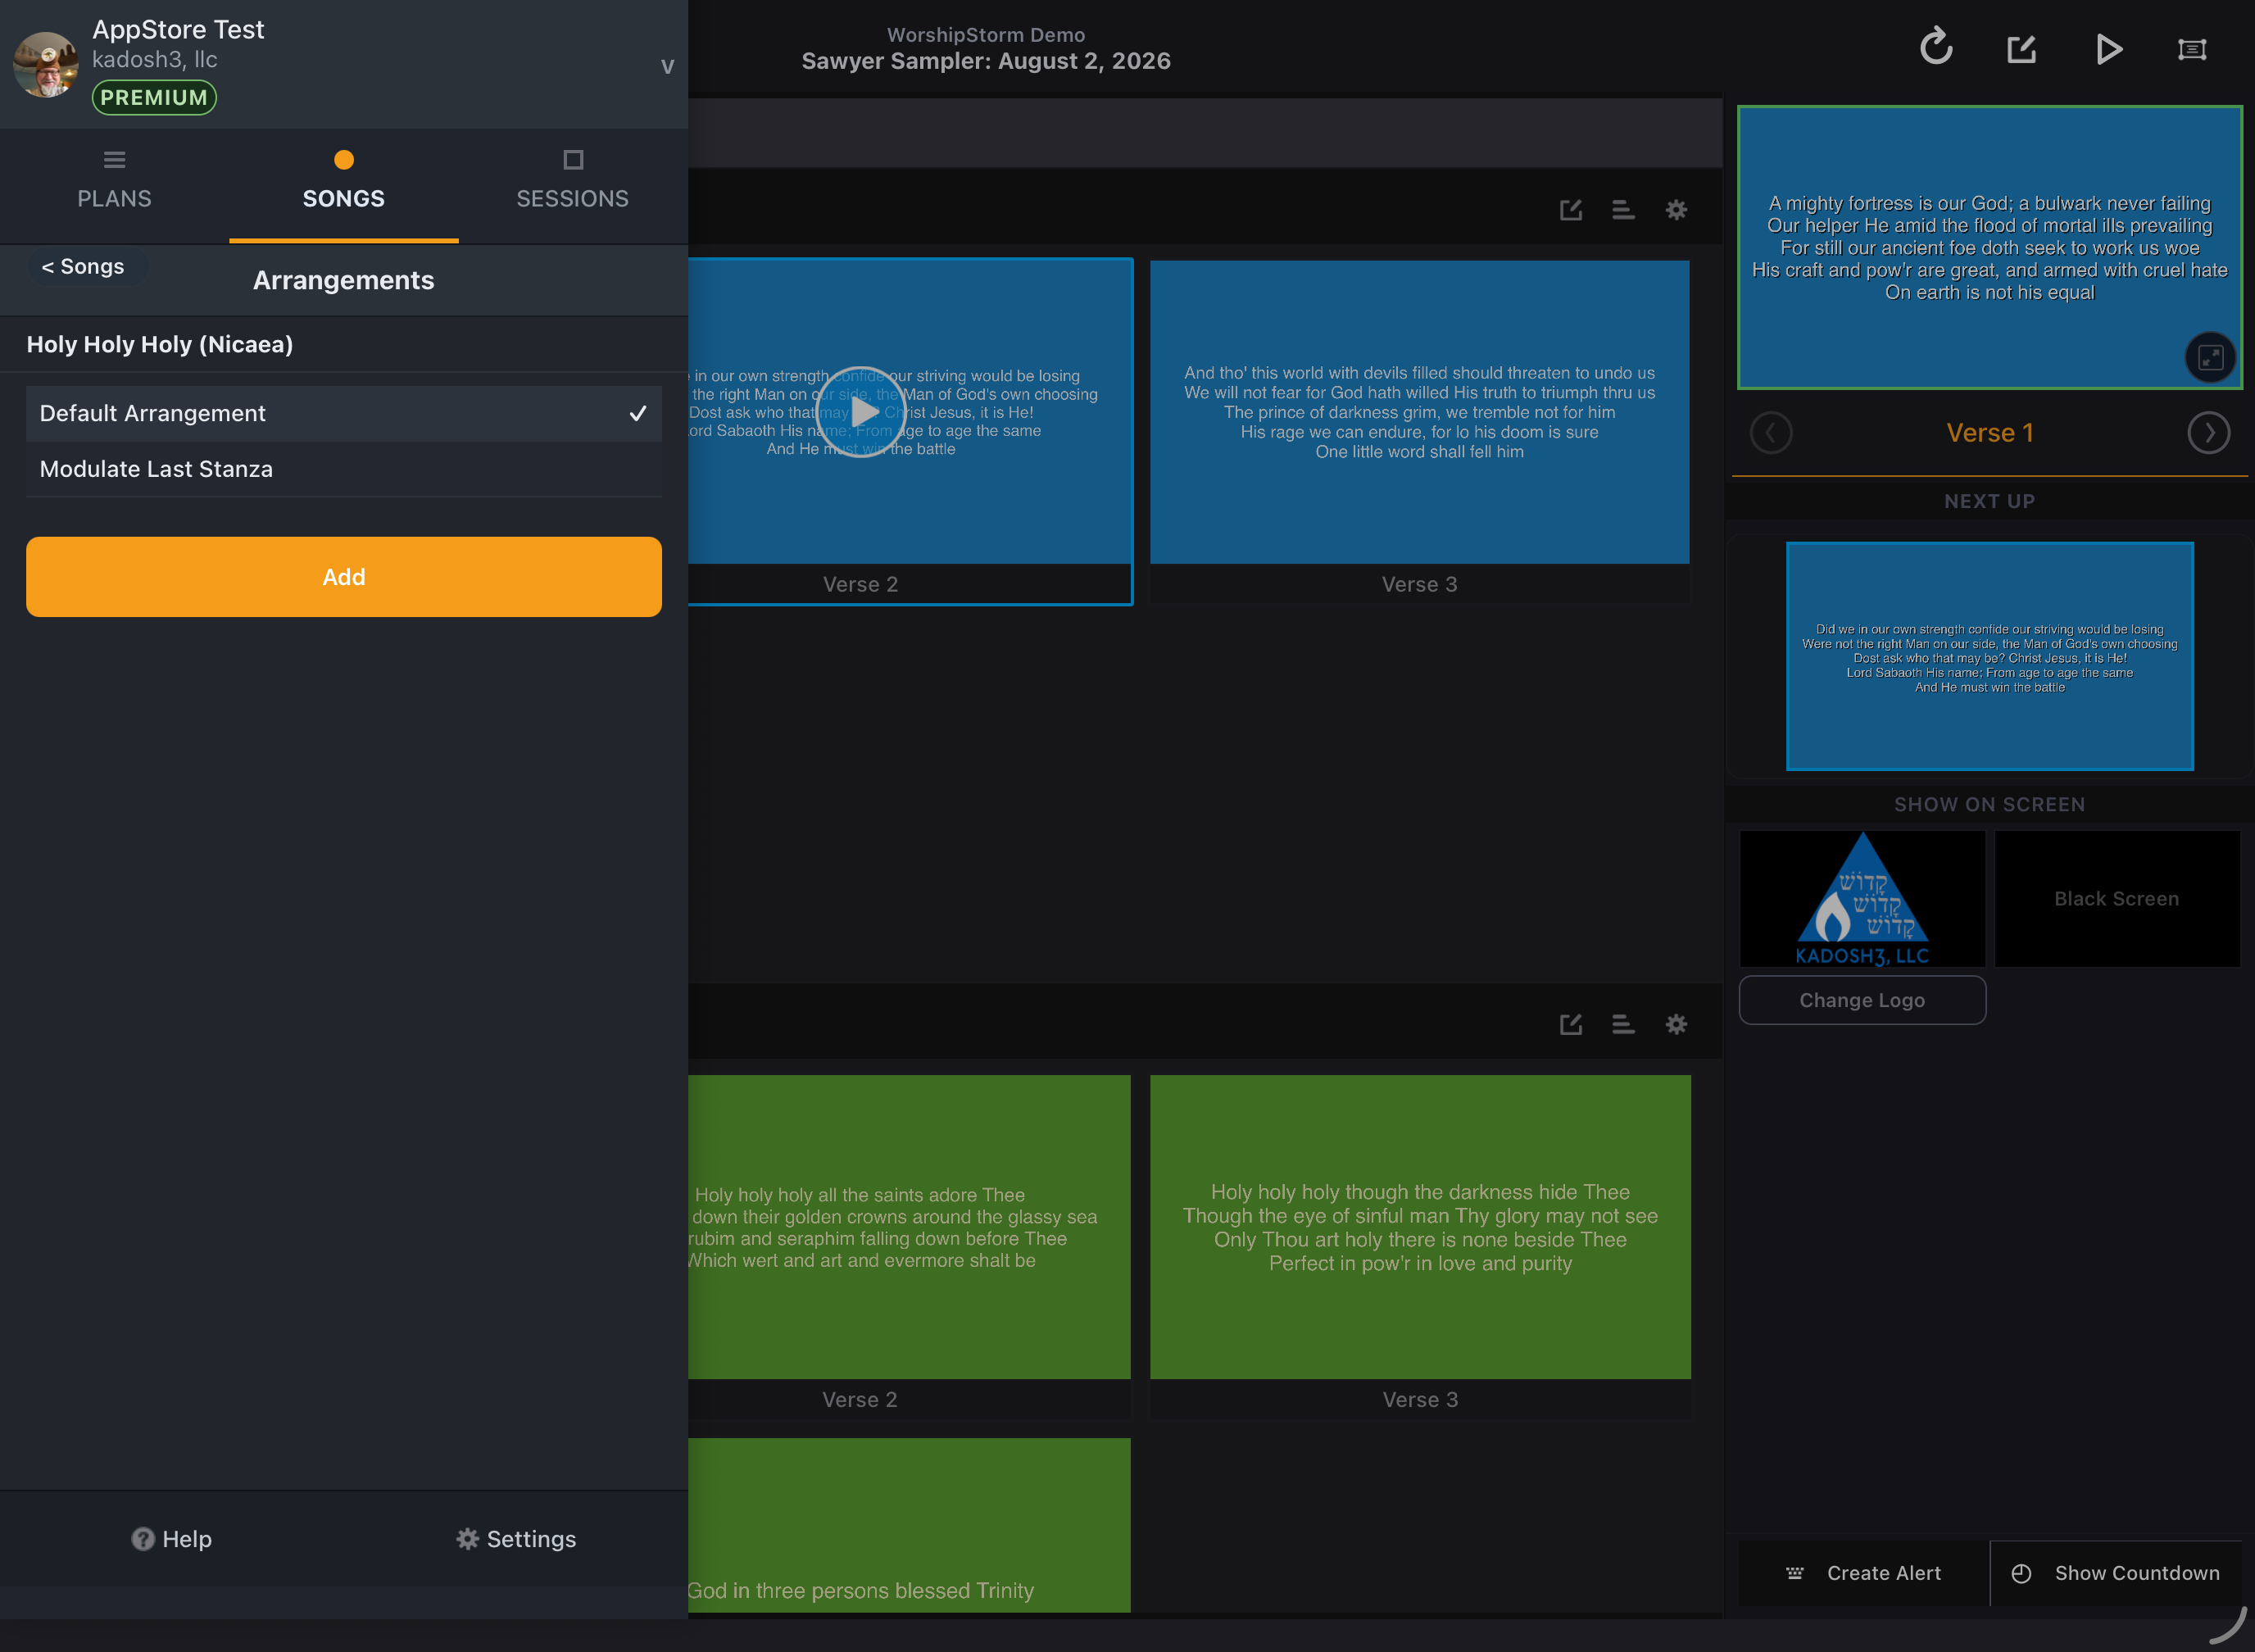Go to previous slide with left chevron
2255x1652 pixels.
(x=1771, y=433)
